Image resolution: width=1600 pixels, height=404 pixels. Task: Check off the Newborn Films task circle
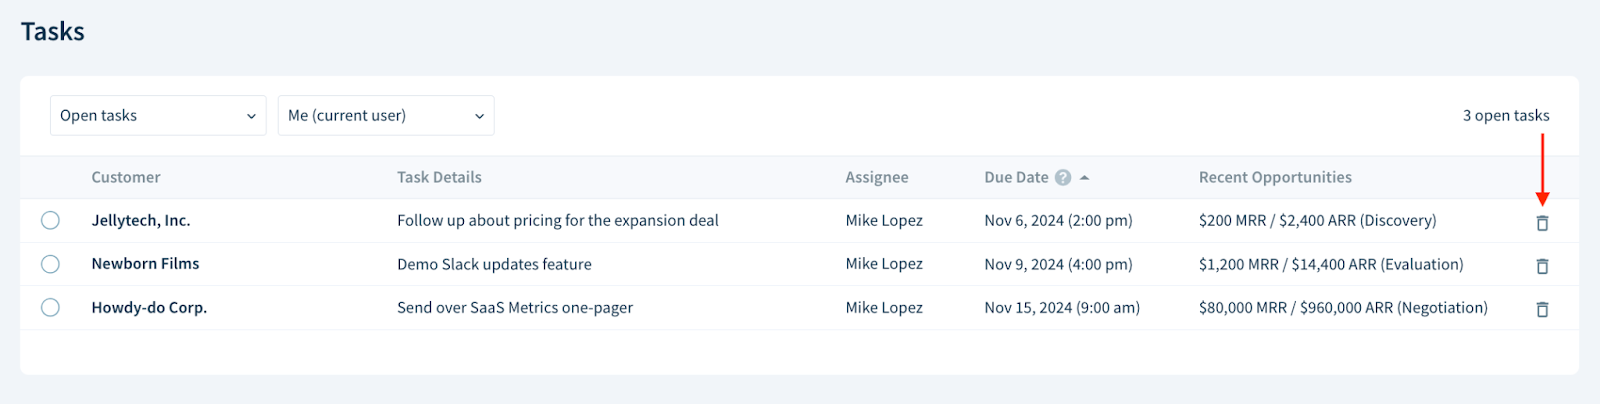click(x=50, y=264)
